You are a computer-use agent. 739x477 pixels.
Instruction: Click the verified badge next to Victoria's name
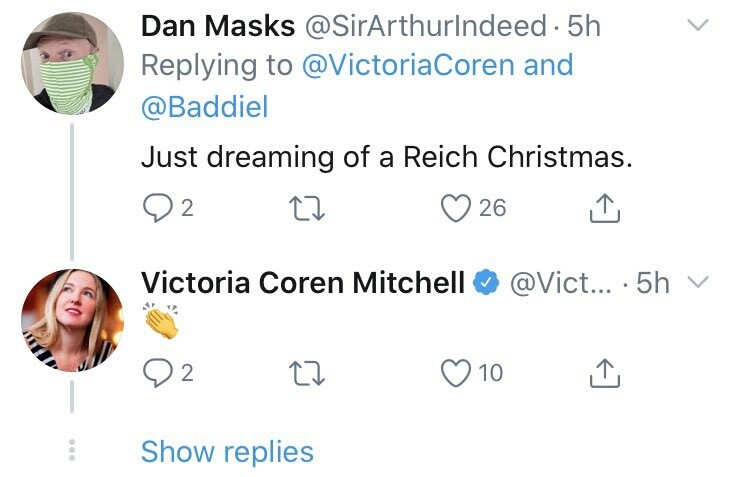point(487,284)
